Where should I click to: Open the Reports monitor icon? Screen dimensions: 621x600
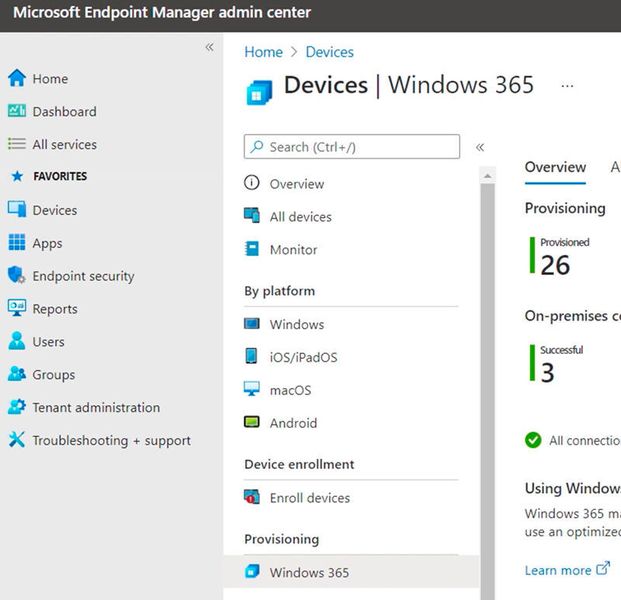click(17, 308)
